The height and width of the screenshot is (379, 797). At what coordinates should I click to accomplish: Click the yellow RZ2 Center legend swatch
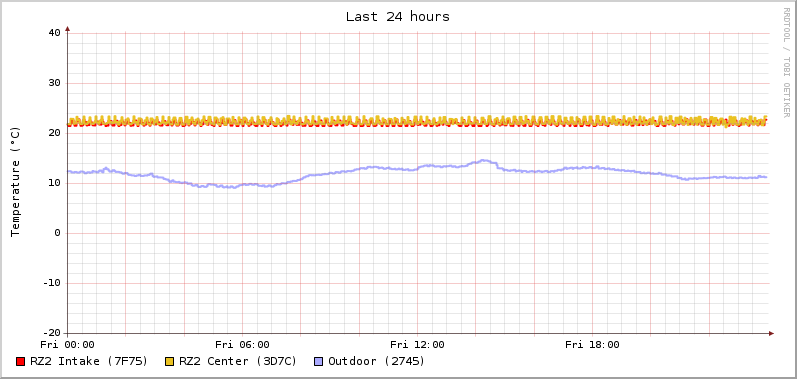coord(170,362)
